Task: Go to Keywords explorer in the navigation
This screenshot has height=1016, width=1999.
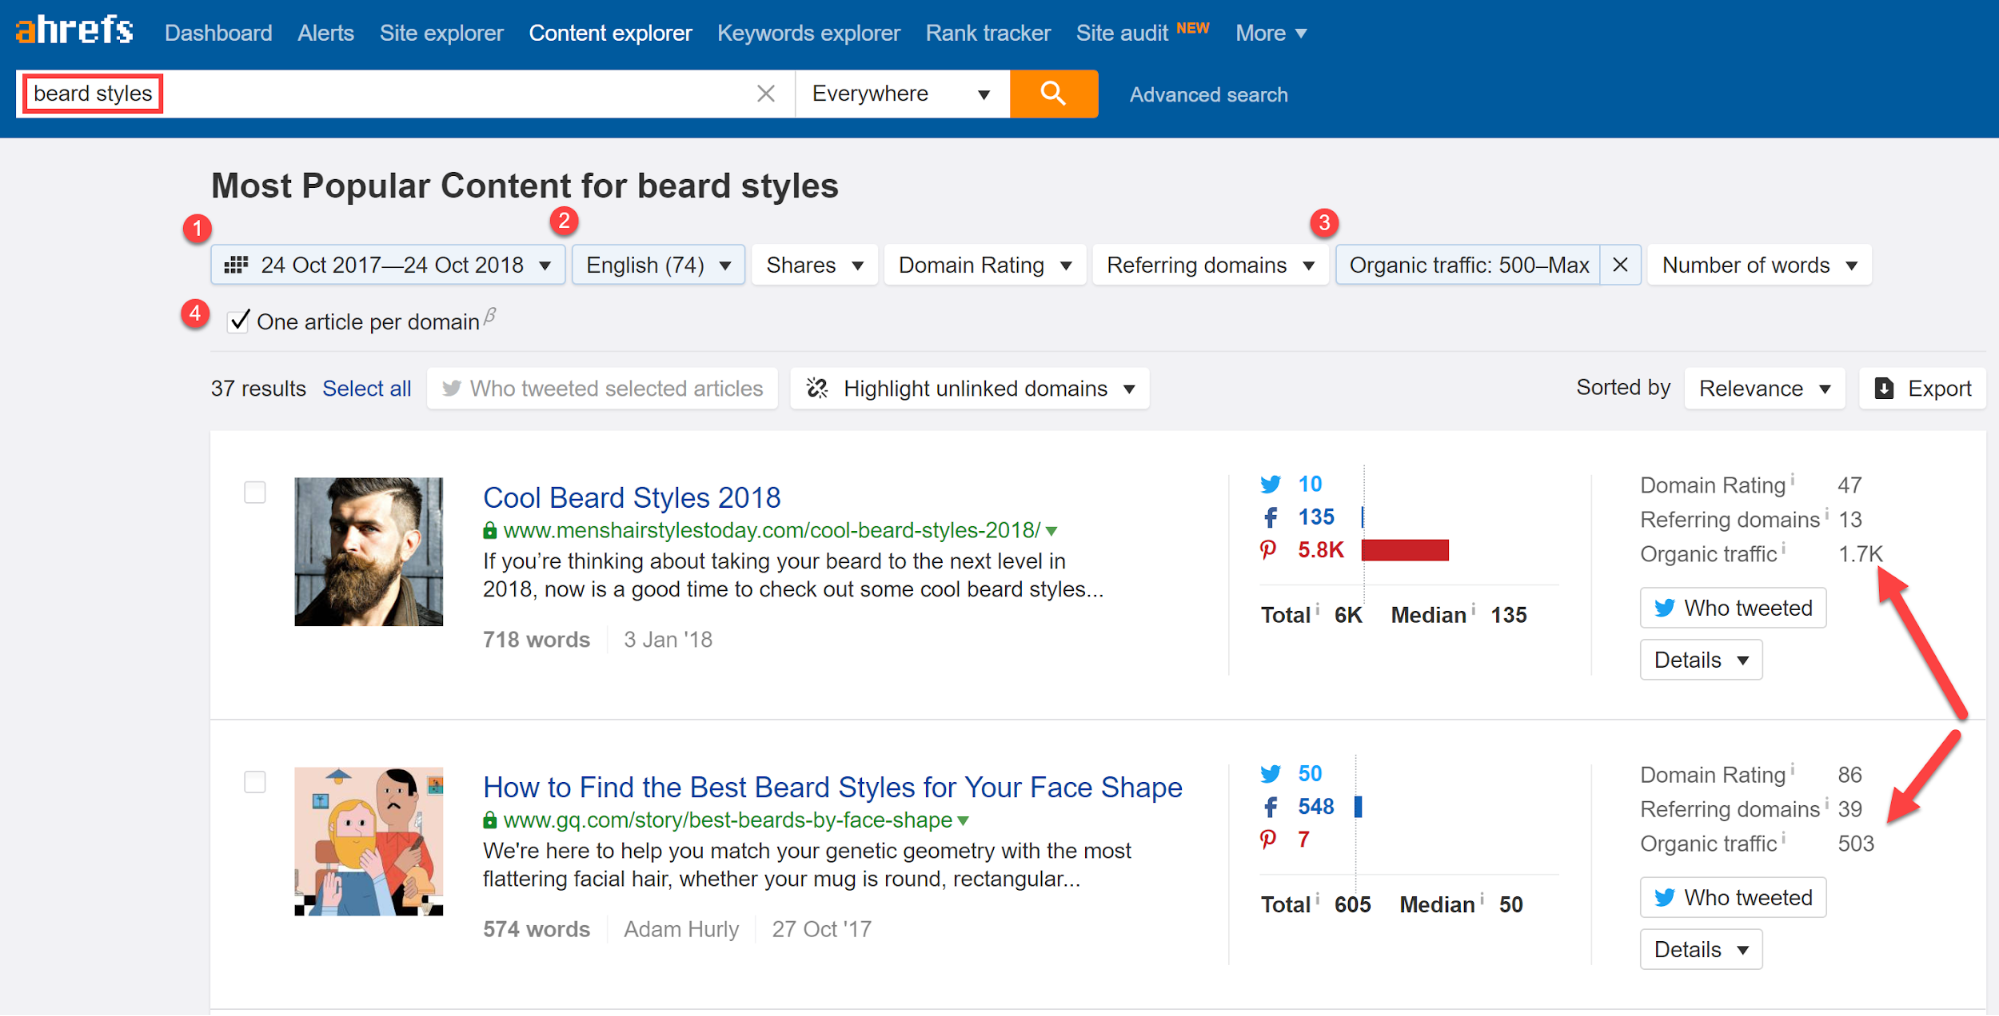Action: click(808, 33)
